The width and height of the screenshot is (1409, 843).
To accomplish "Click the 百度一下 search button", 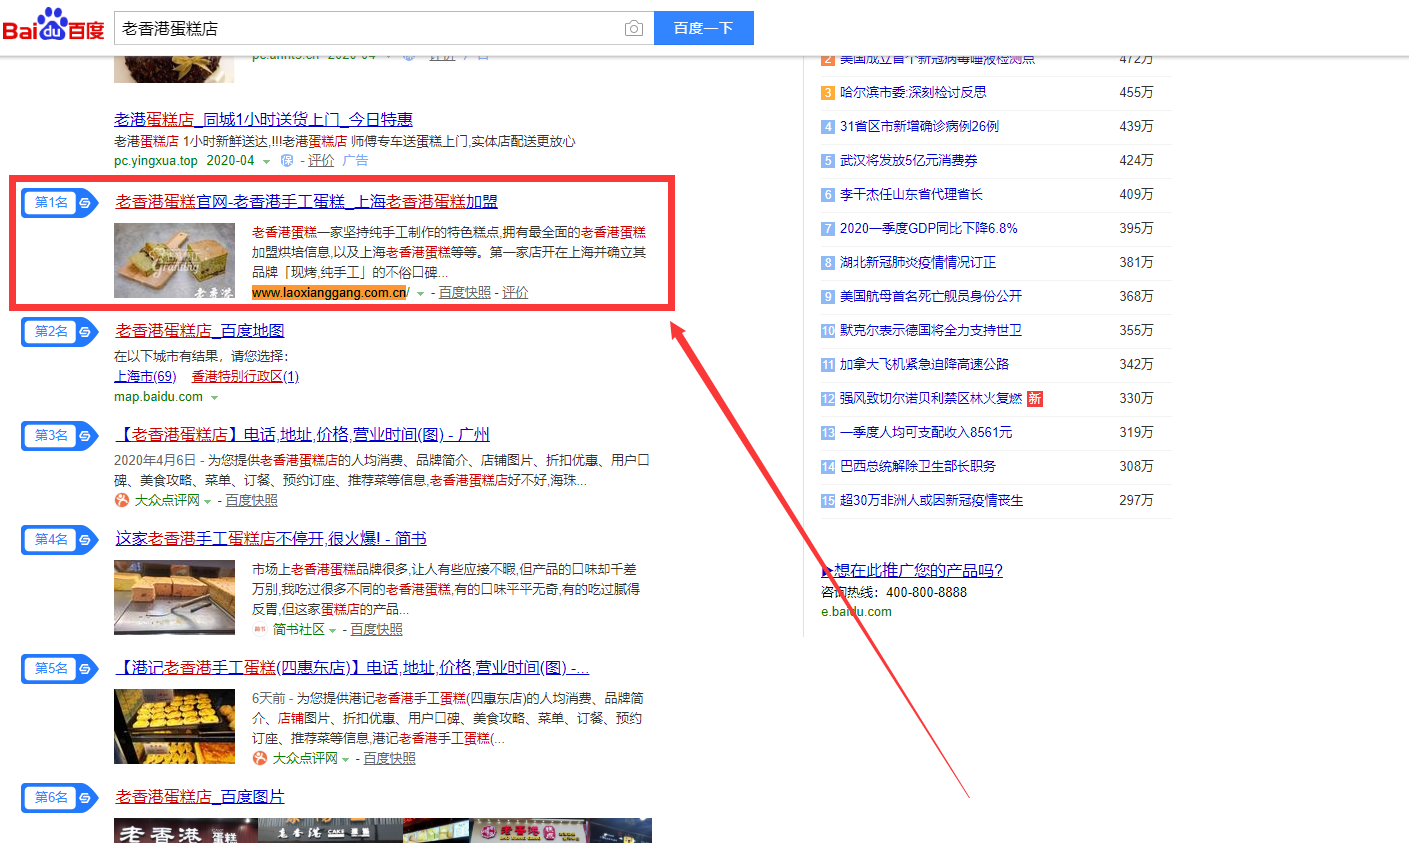I will [704, 28].
